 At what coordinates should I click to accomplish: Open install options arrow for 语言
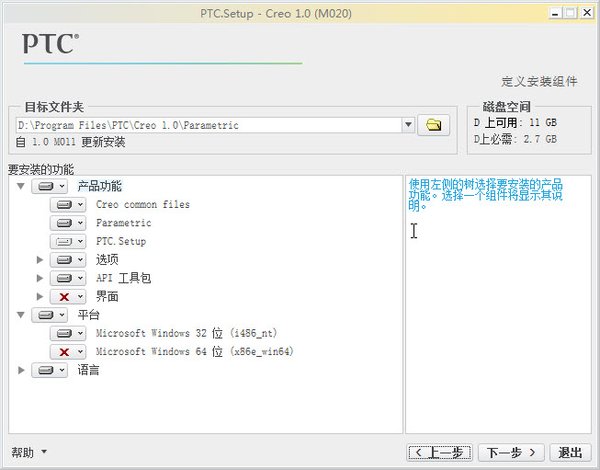pyautogui.click(x=62, y=370)
